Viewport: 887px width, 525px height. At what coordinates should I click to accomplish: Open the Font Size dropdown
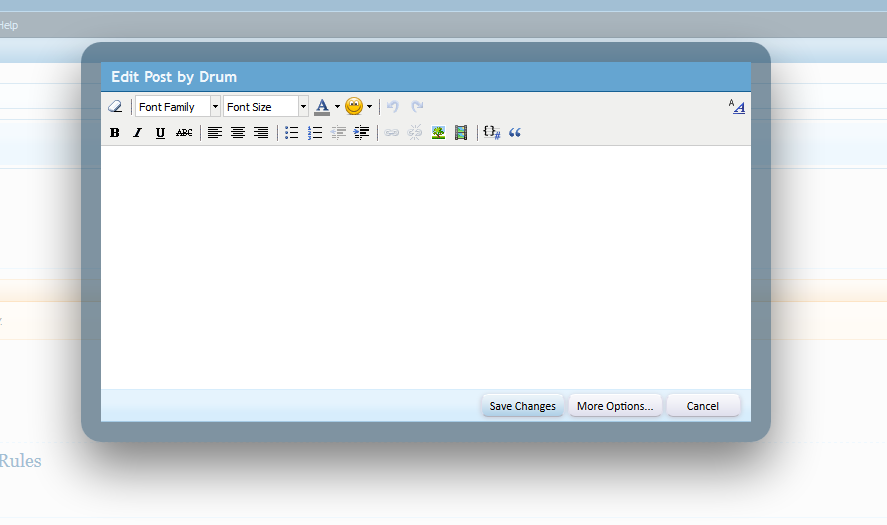click(266, 106)
